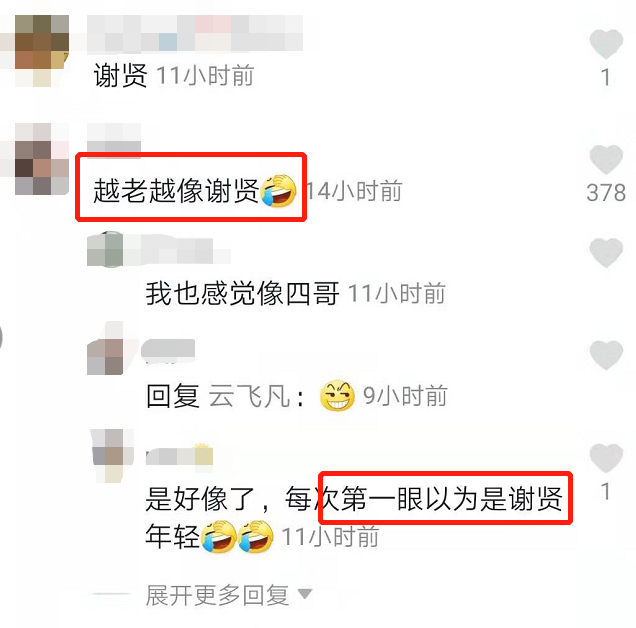Select the comment text '越老越像谢贤'
Screen dimensions: 636x628
176,190
